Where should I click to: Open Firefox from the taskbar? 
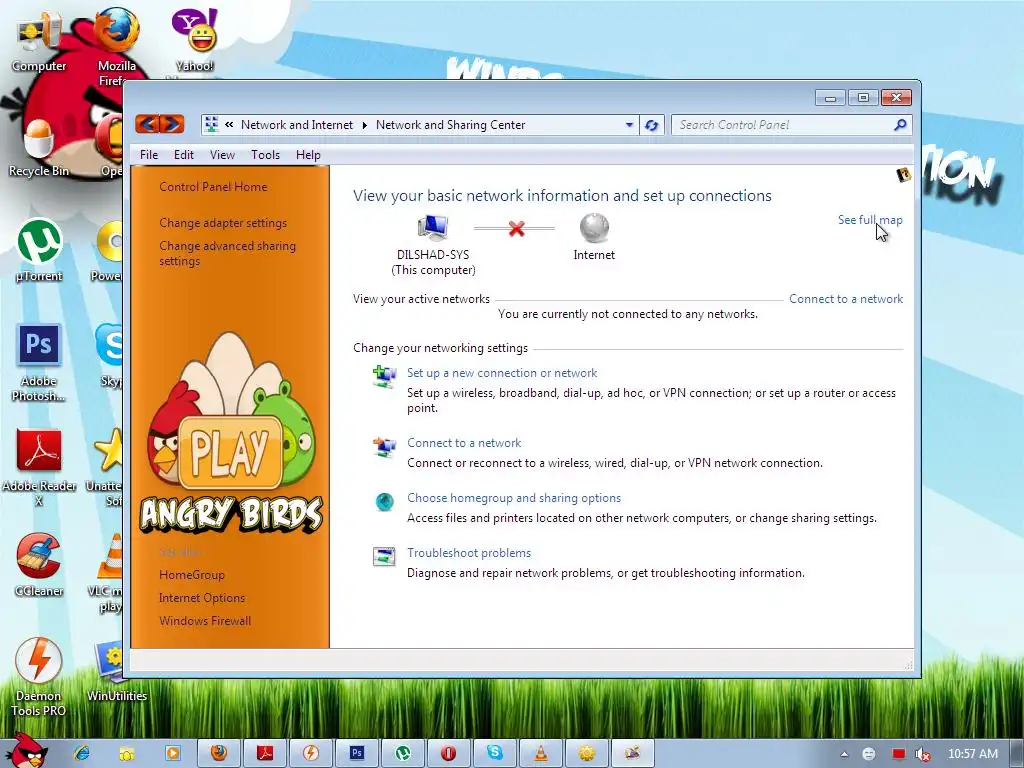pyautogui.click(x=219, y=753)
